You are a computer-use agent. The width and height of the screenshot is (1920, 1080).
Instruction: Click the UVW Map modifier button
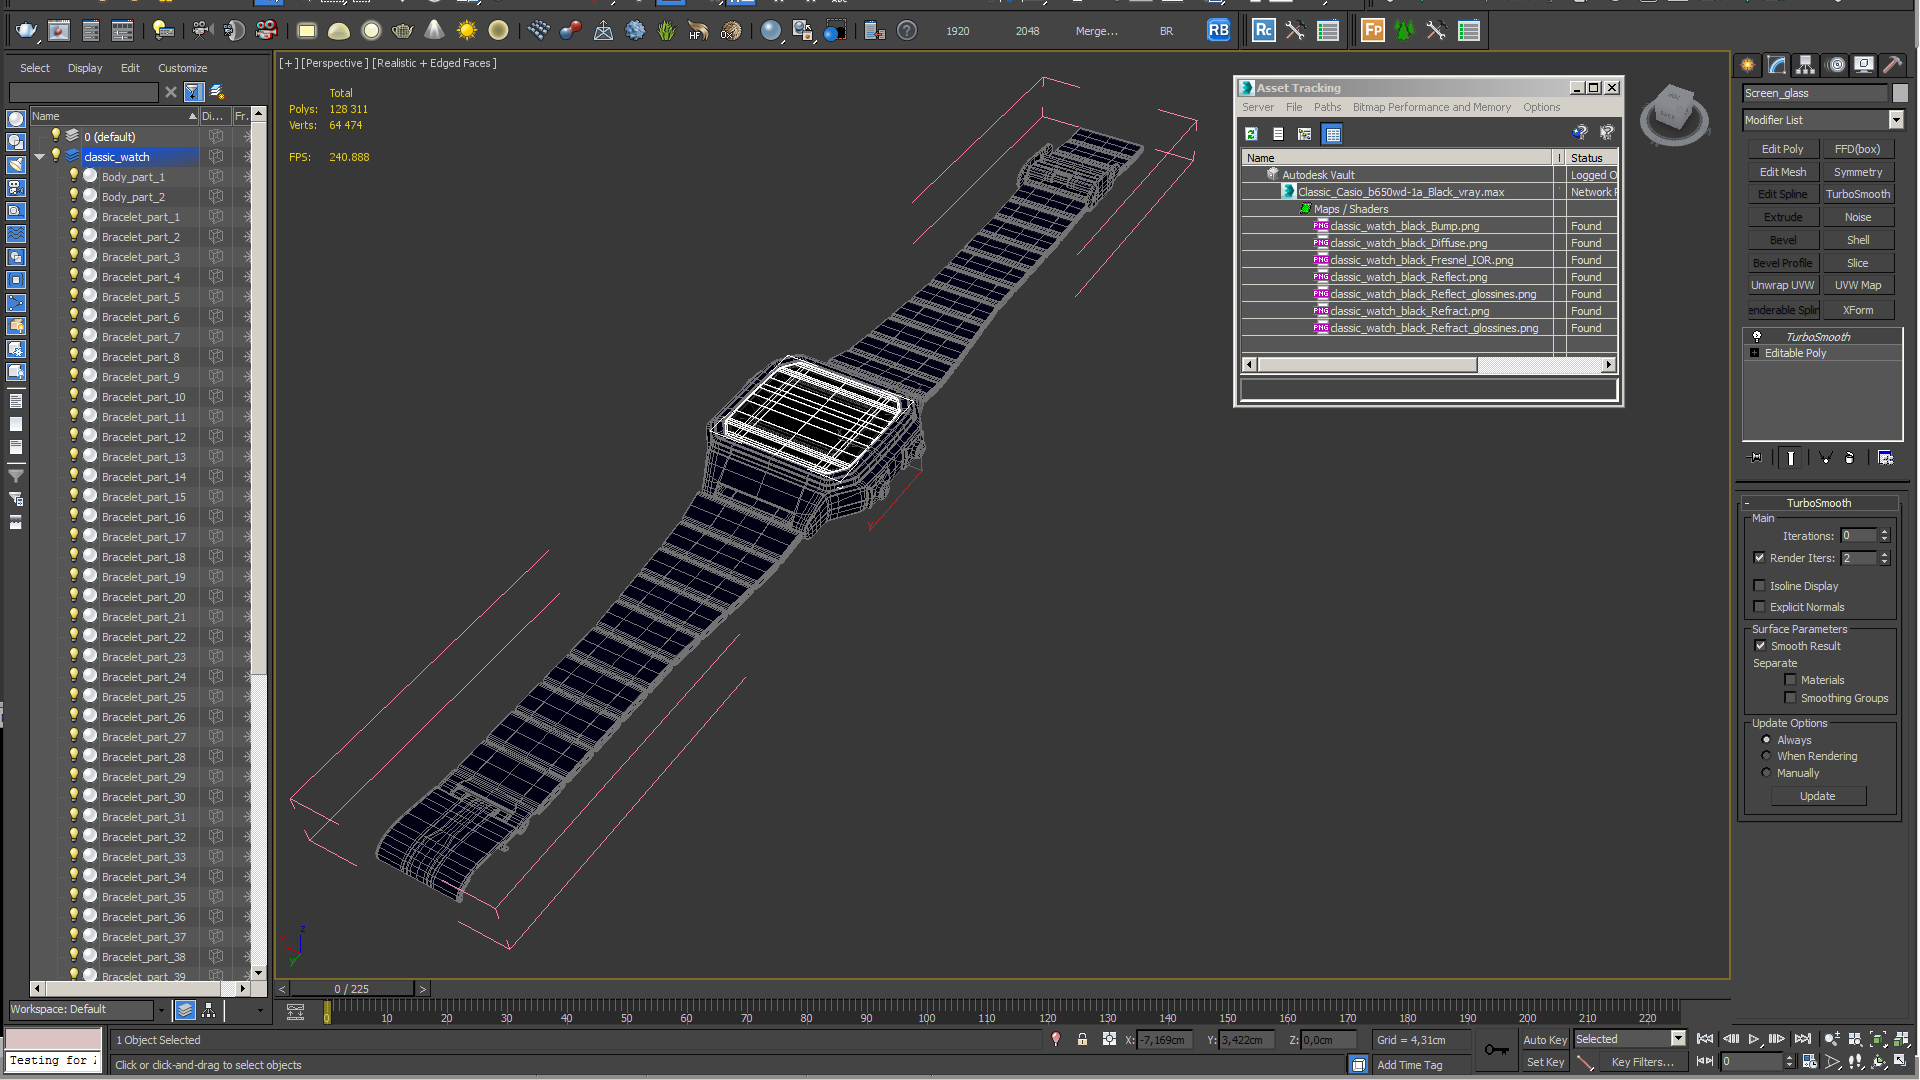[1858, 286]
